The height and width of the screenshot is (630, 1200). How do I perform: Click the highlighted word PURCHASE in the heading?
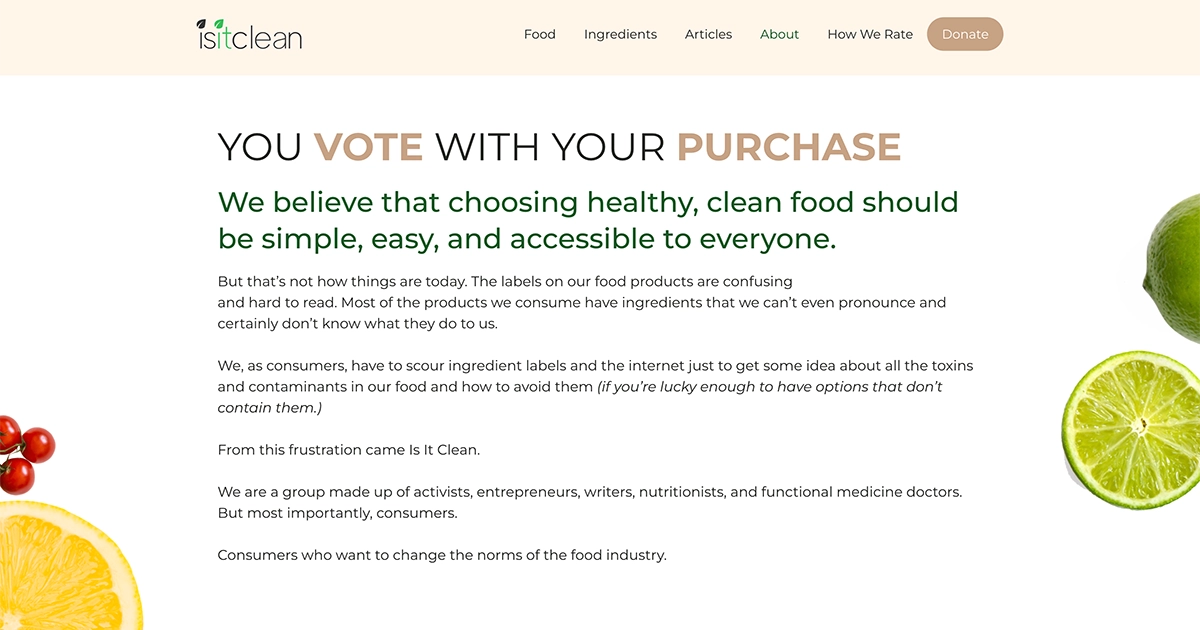(788, 147)
